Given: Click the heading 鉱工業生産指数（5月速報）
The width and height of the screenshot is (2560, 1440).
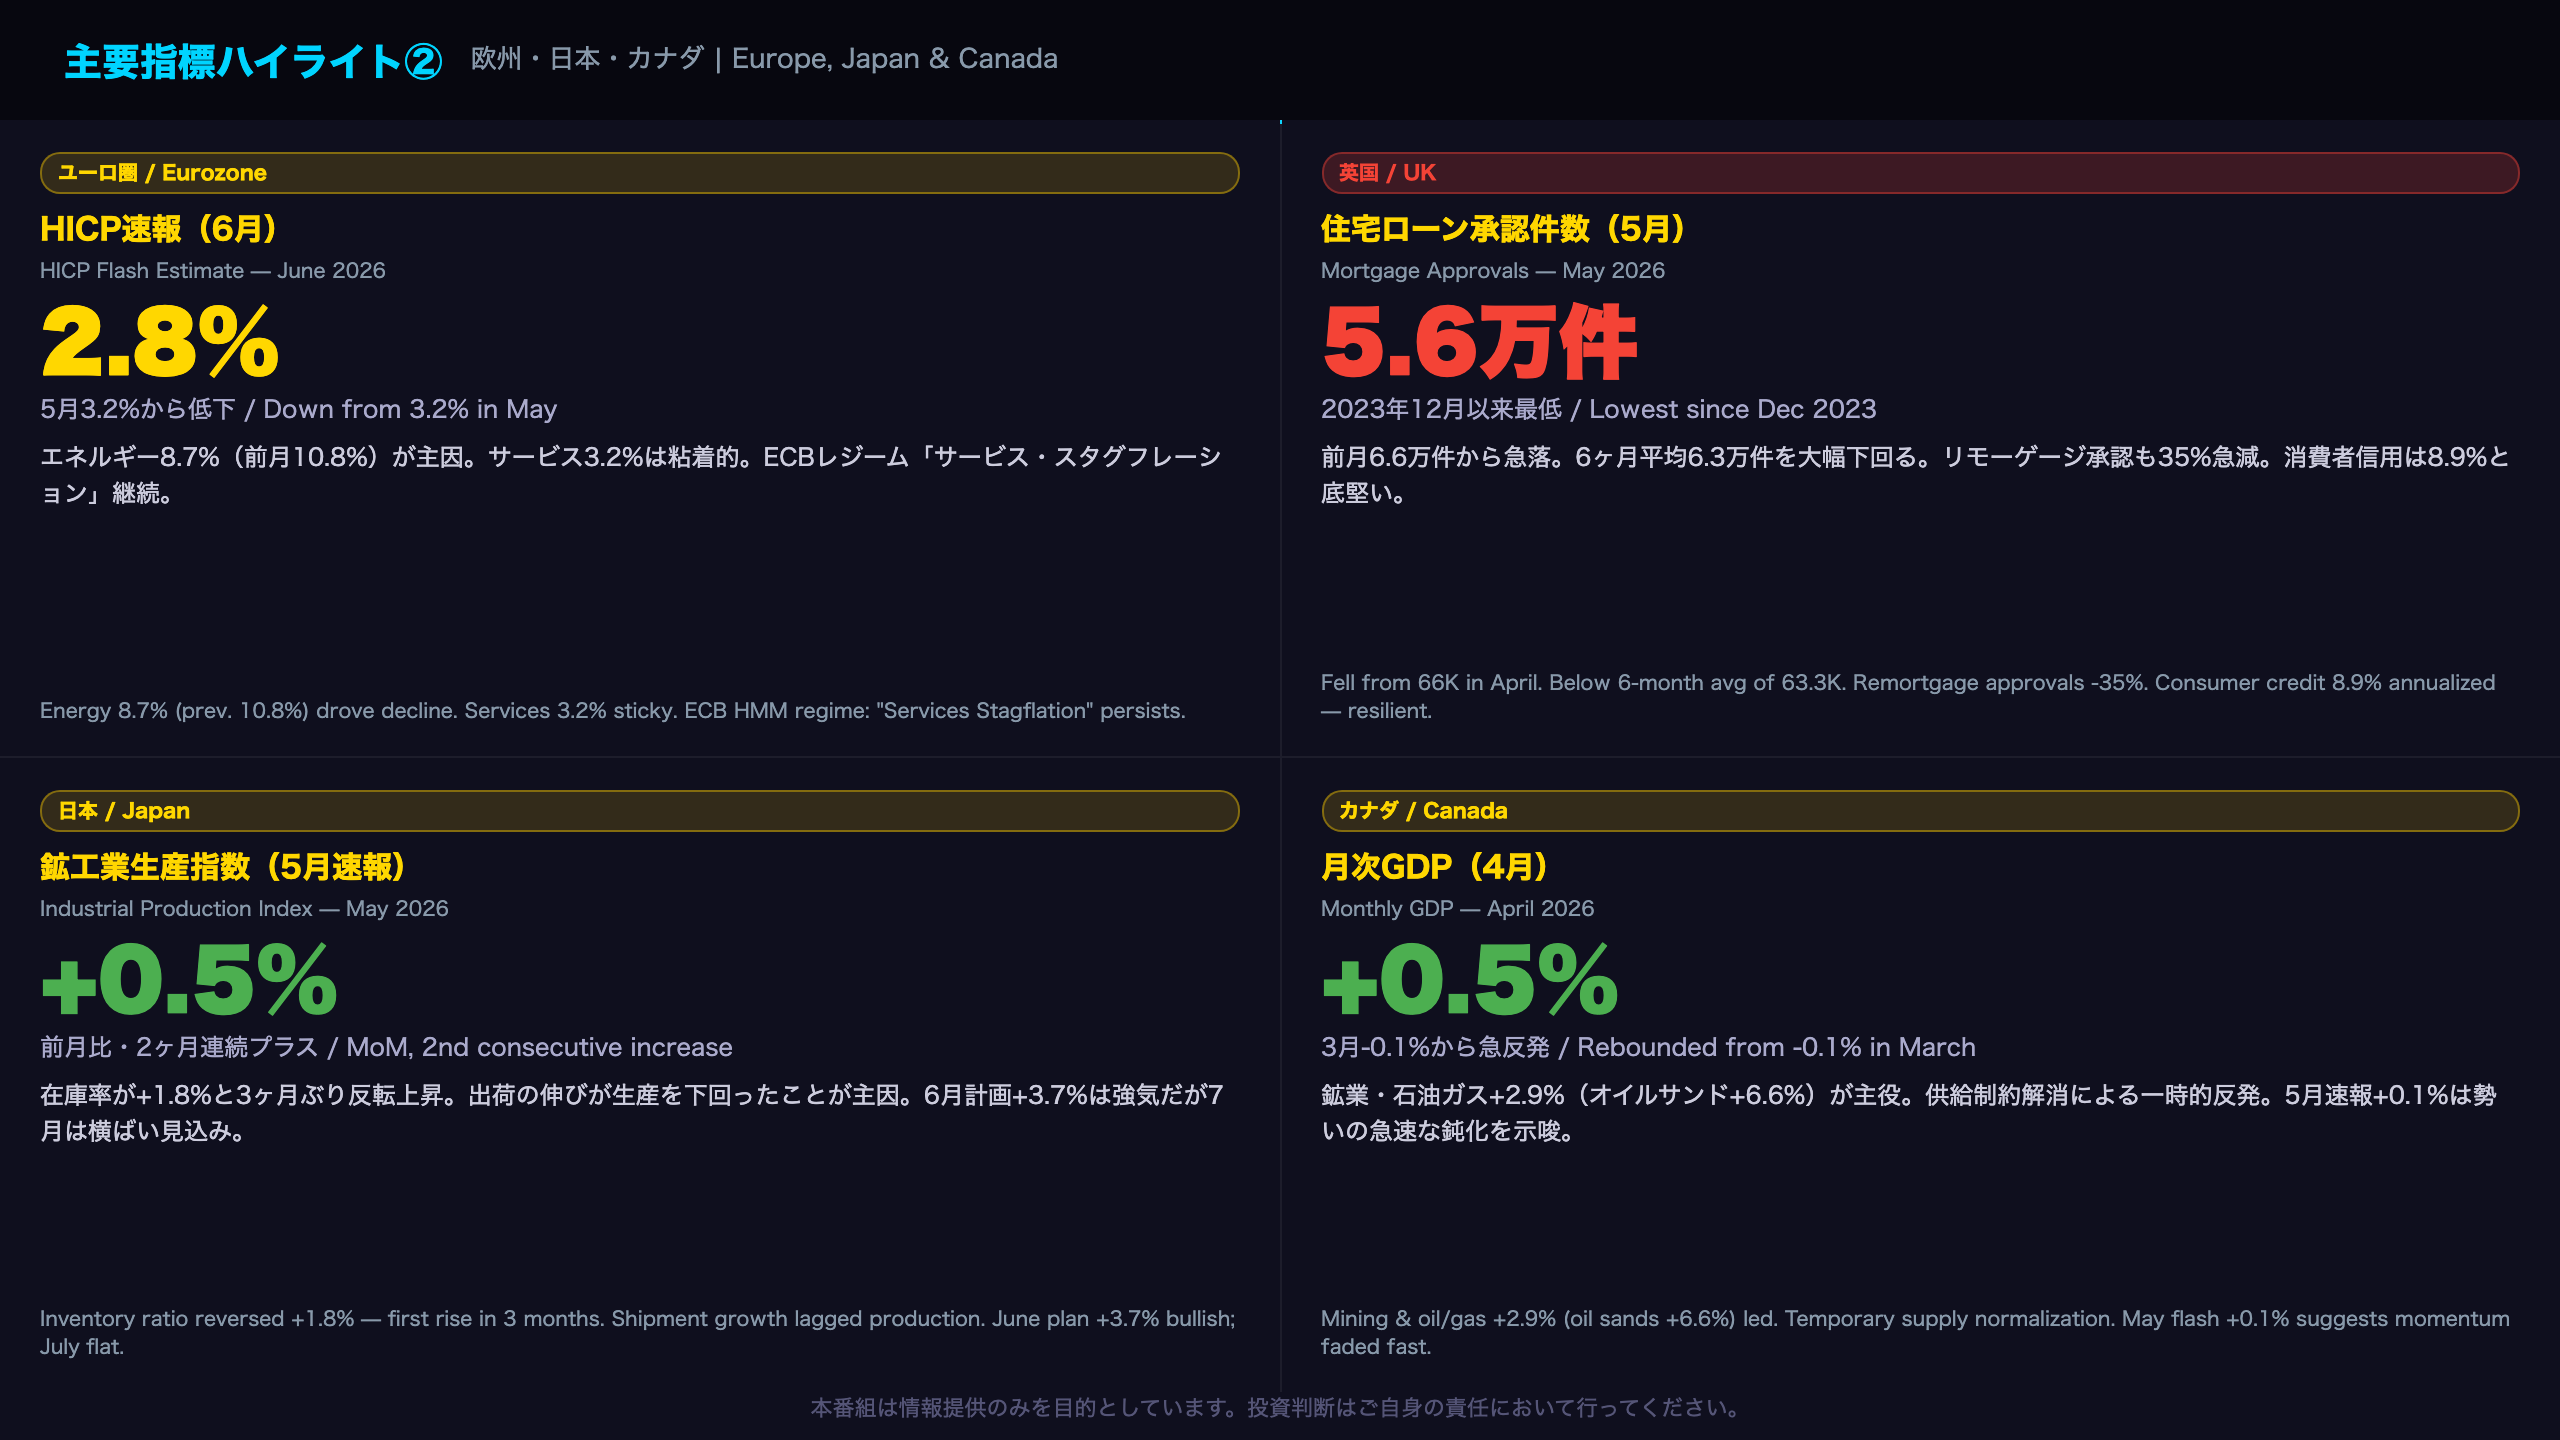Looking at the screenshot, I should click(x=226, y=867).
